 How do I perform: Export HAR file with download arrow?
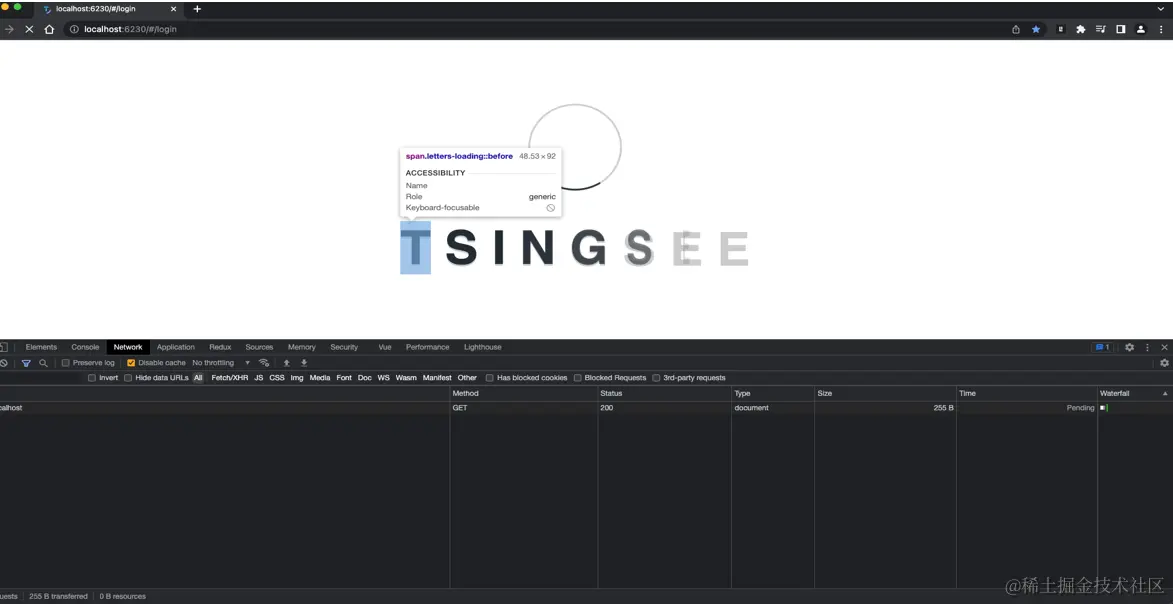pos(304,363)
